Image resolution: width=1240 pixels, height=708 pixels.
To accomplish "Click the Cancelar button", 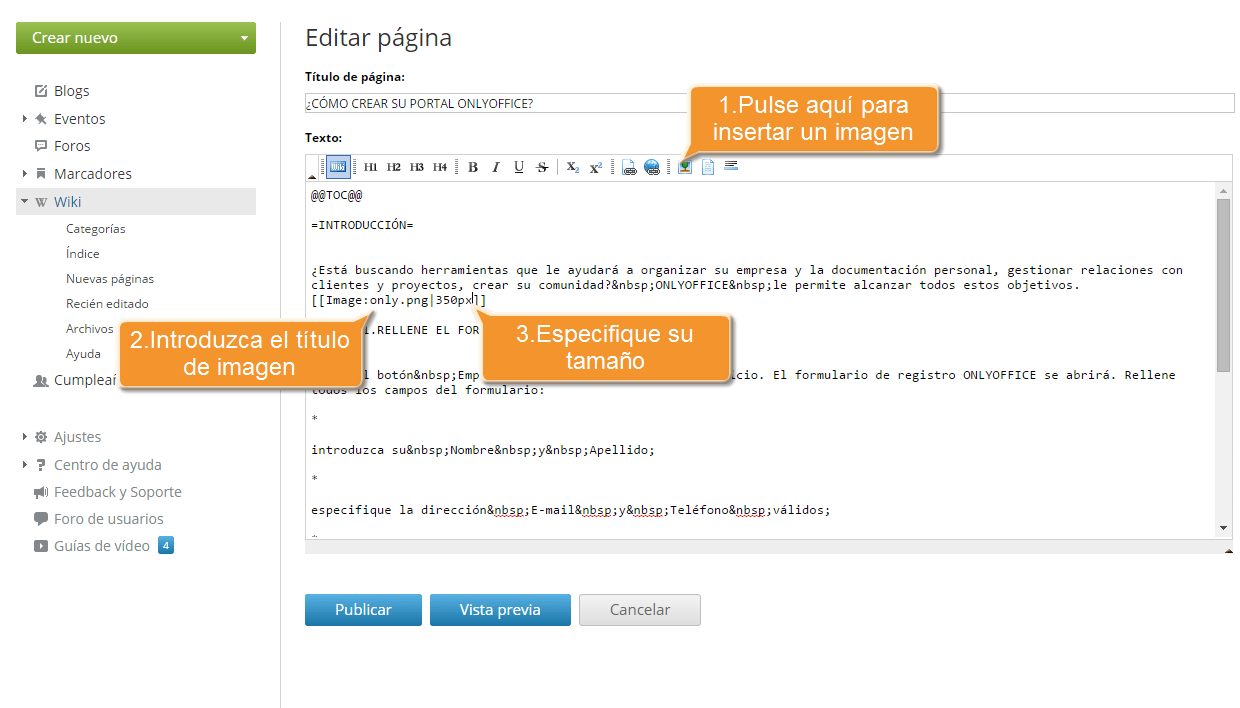I will tap(640, 610).
